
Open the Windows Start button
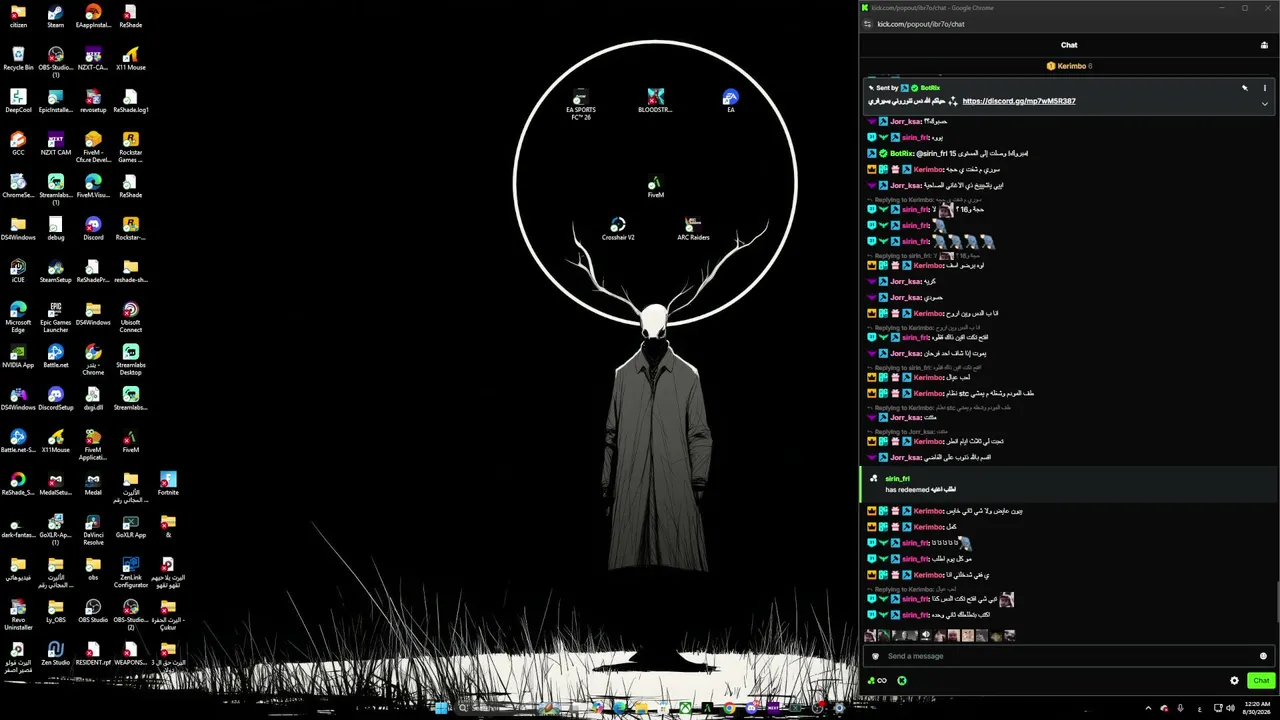[x=441, y=708]
